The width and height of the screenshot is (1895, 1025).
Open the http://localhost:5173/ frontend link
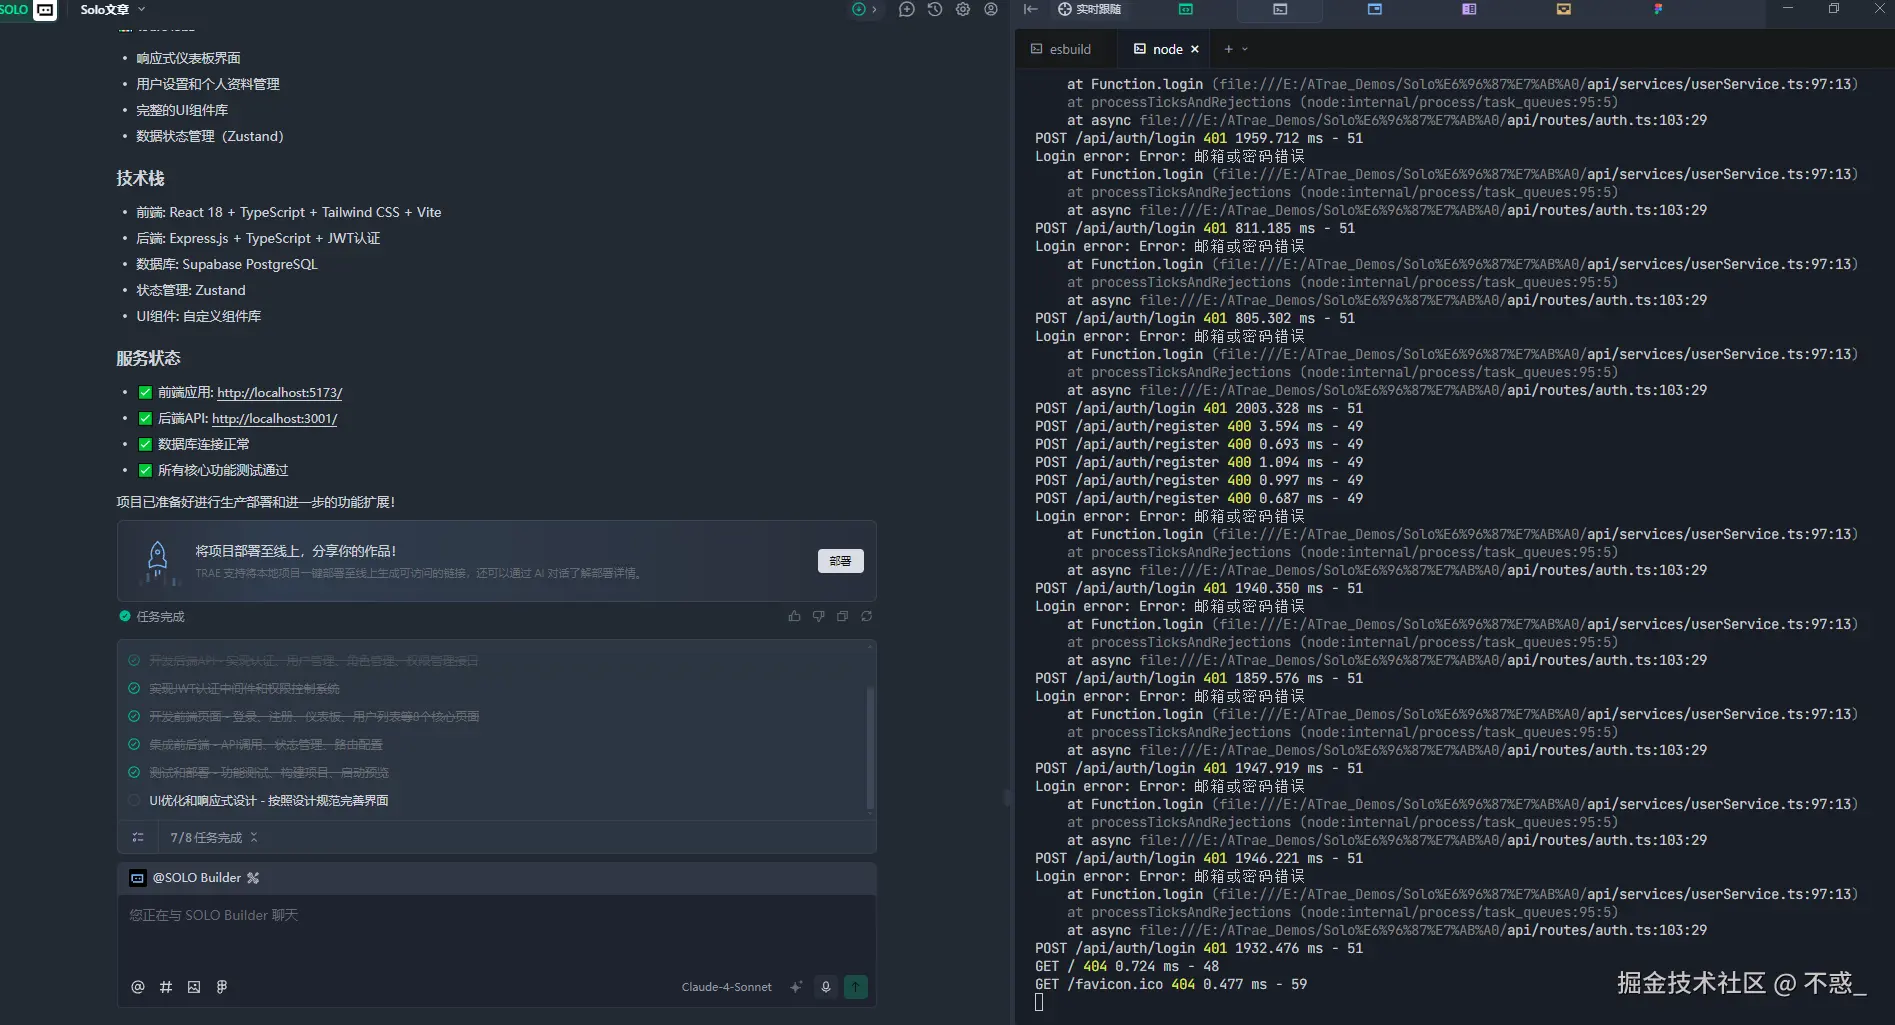pyautogui.click(x=279, y=393)
